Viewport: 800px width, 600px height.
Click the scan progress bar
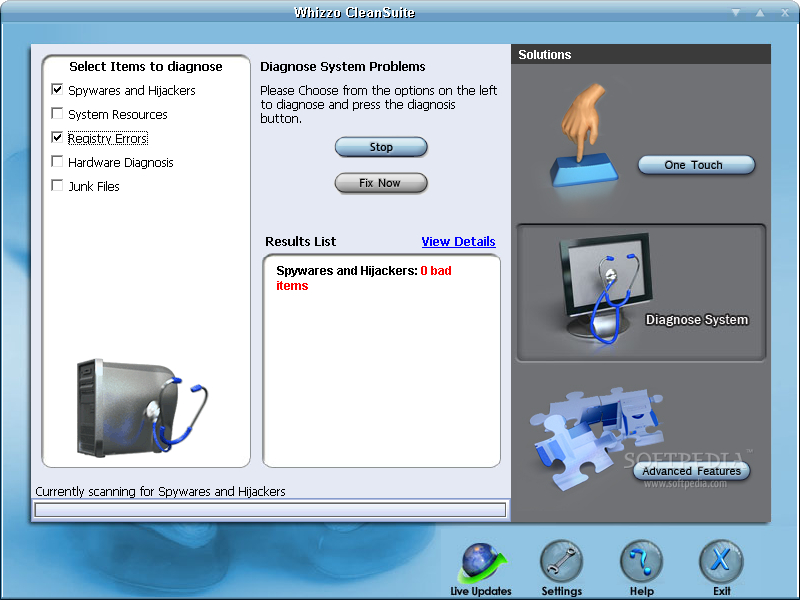pyautogui.click(x=270, y=509)
